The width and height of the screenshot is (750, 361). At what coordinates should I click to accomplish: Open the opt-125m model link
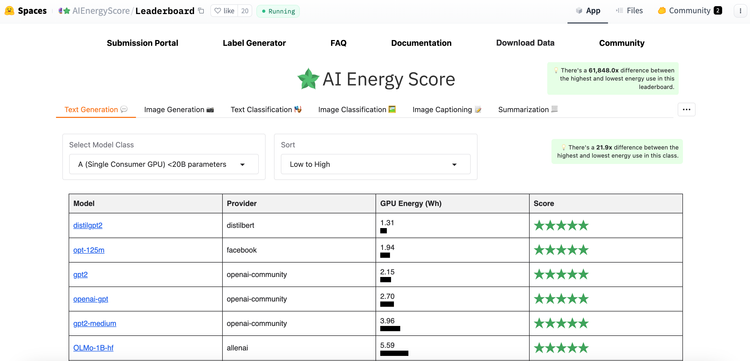[88, 250]
